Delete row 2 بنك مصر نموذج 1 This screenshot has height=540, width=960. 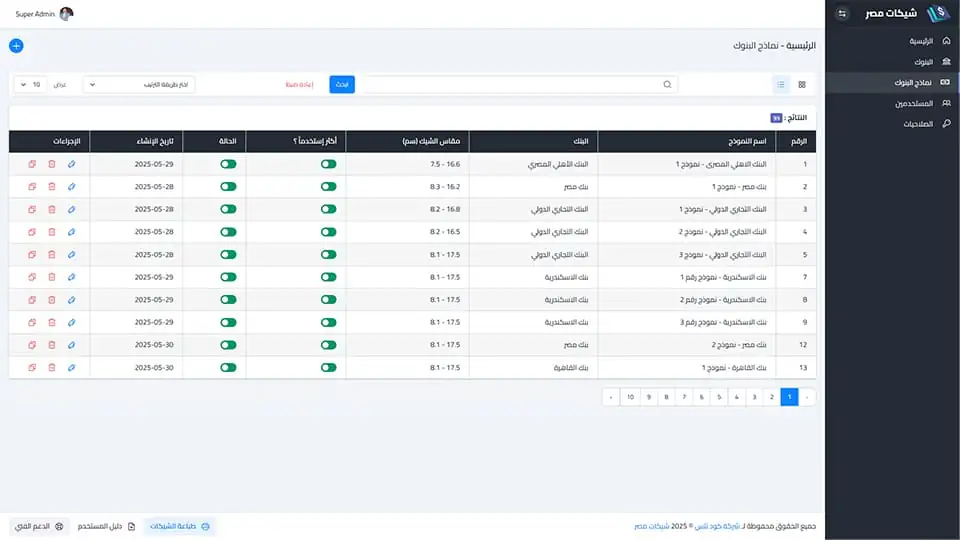(x=52, y=187)
